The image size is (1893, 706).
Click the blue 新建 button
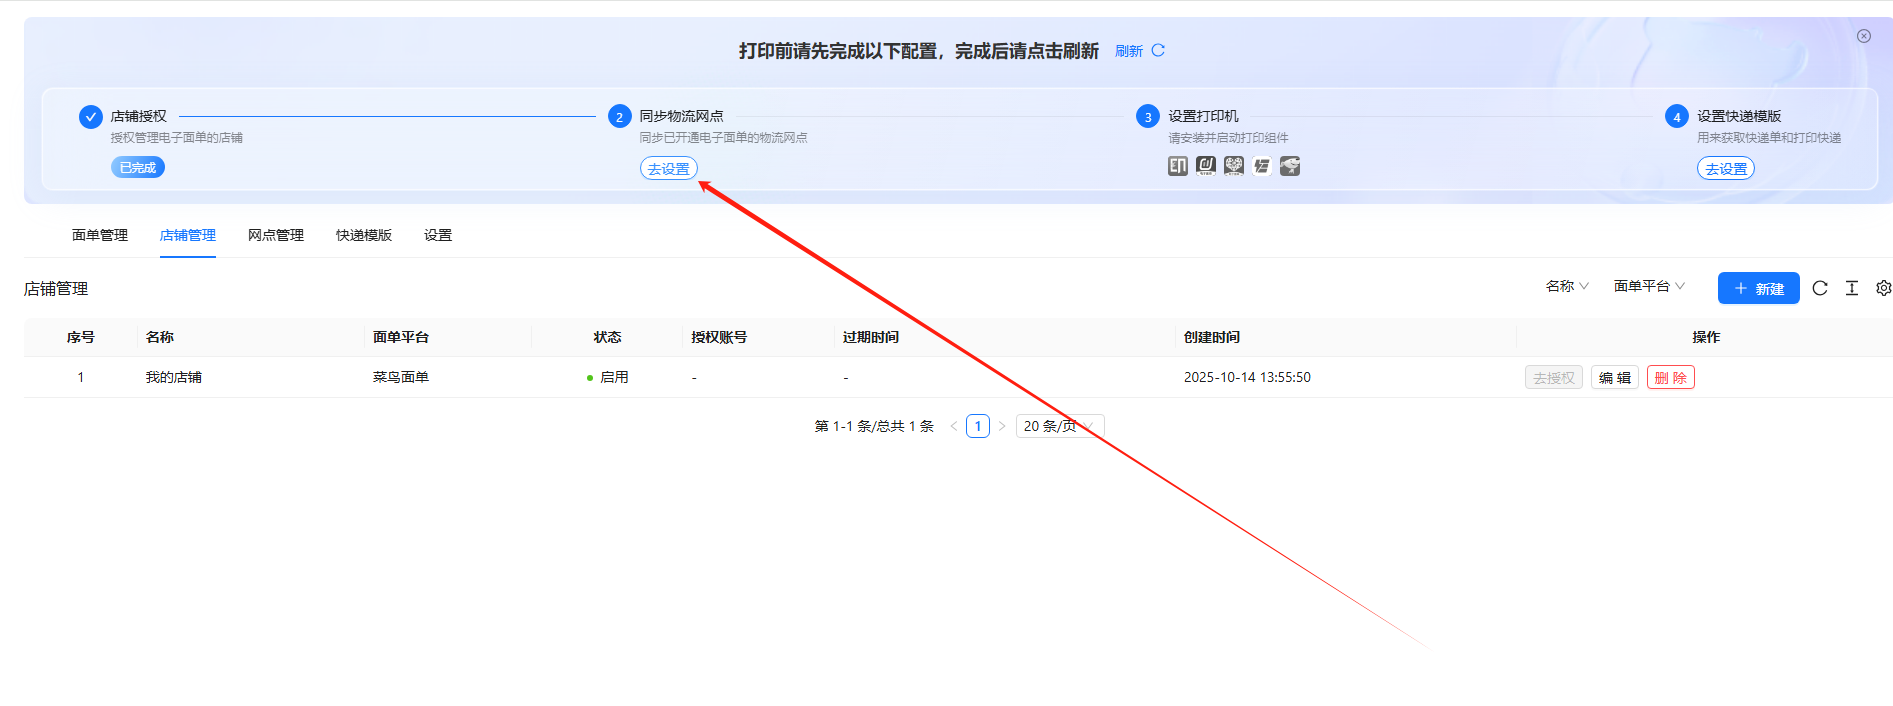[1758, 288]
